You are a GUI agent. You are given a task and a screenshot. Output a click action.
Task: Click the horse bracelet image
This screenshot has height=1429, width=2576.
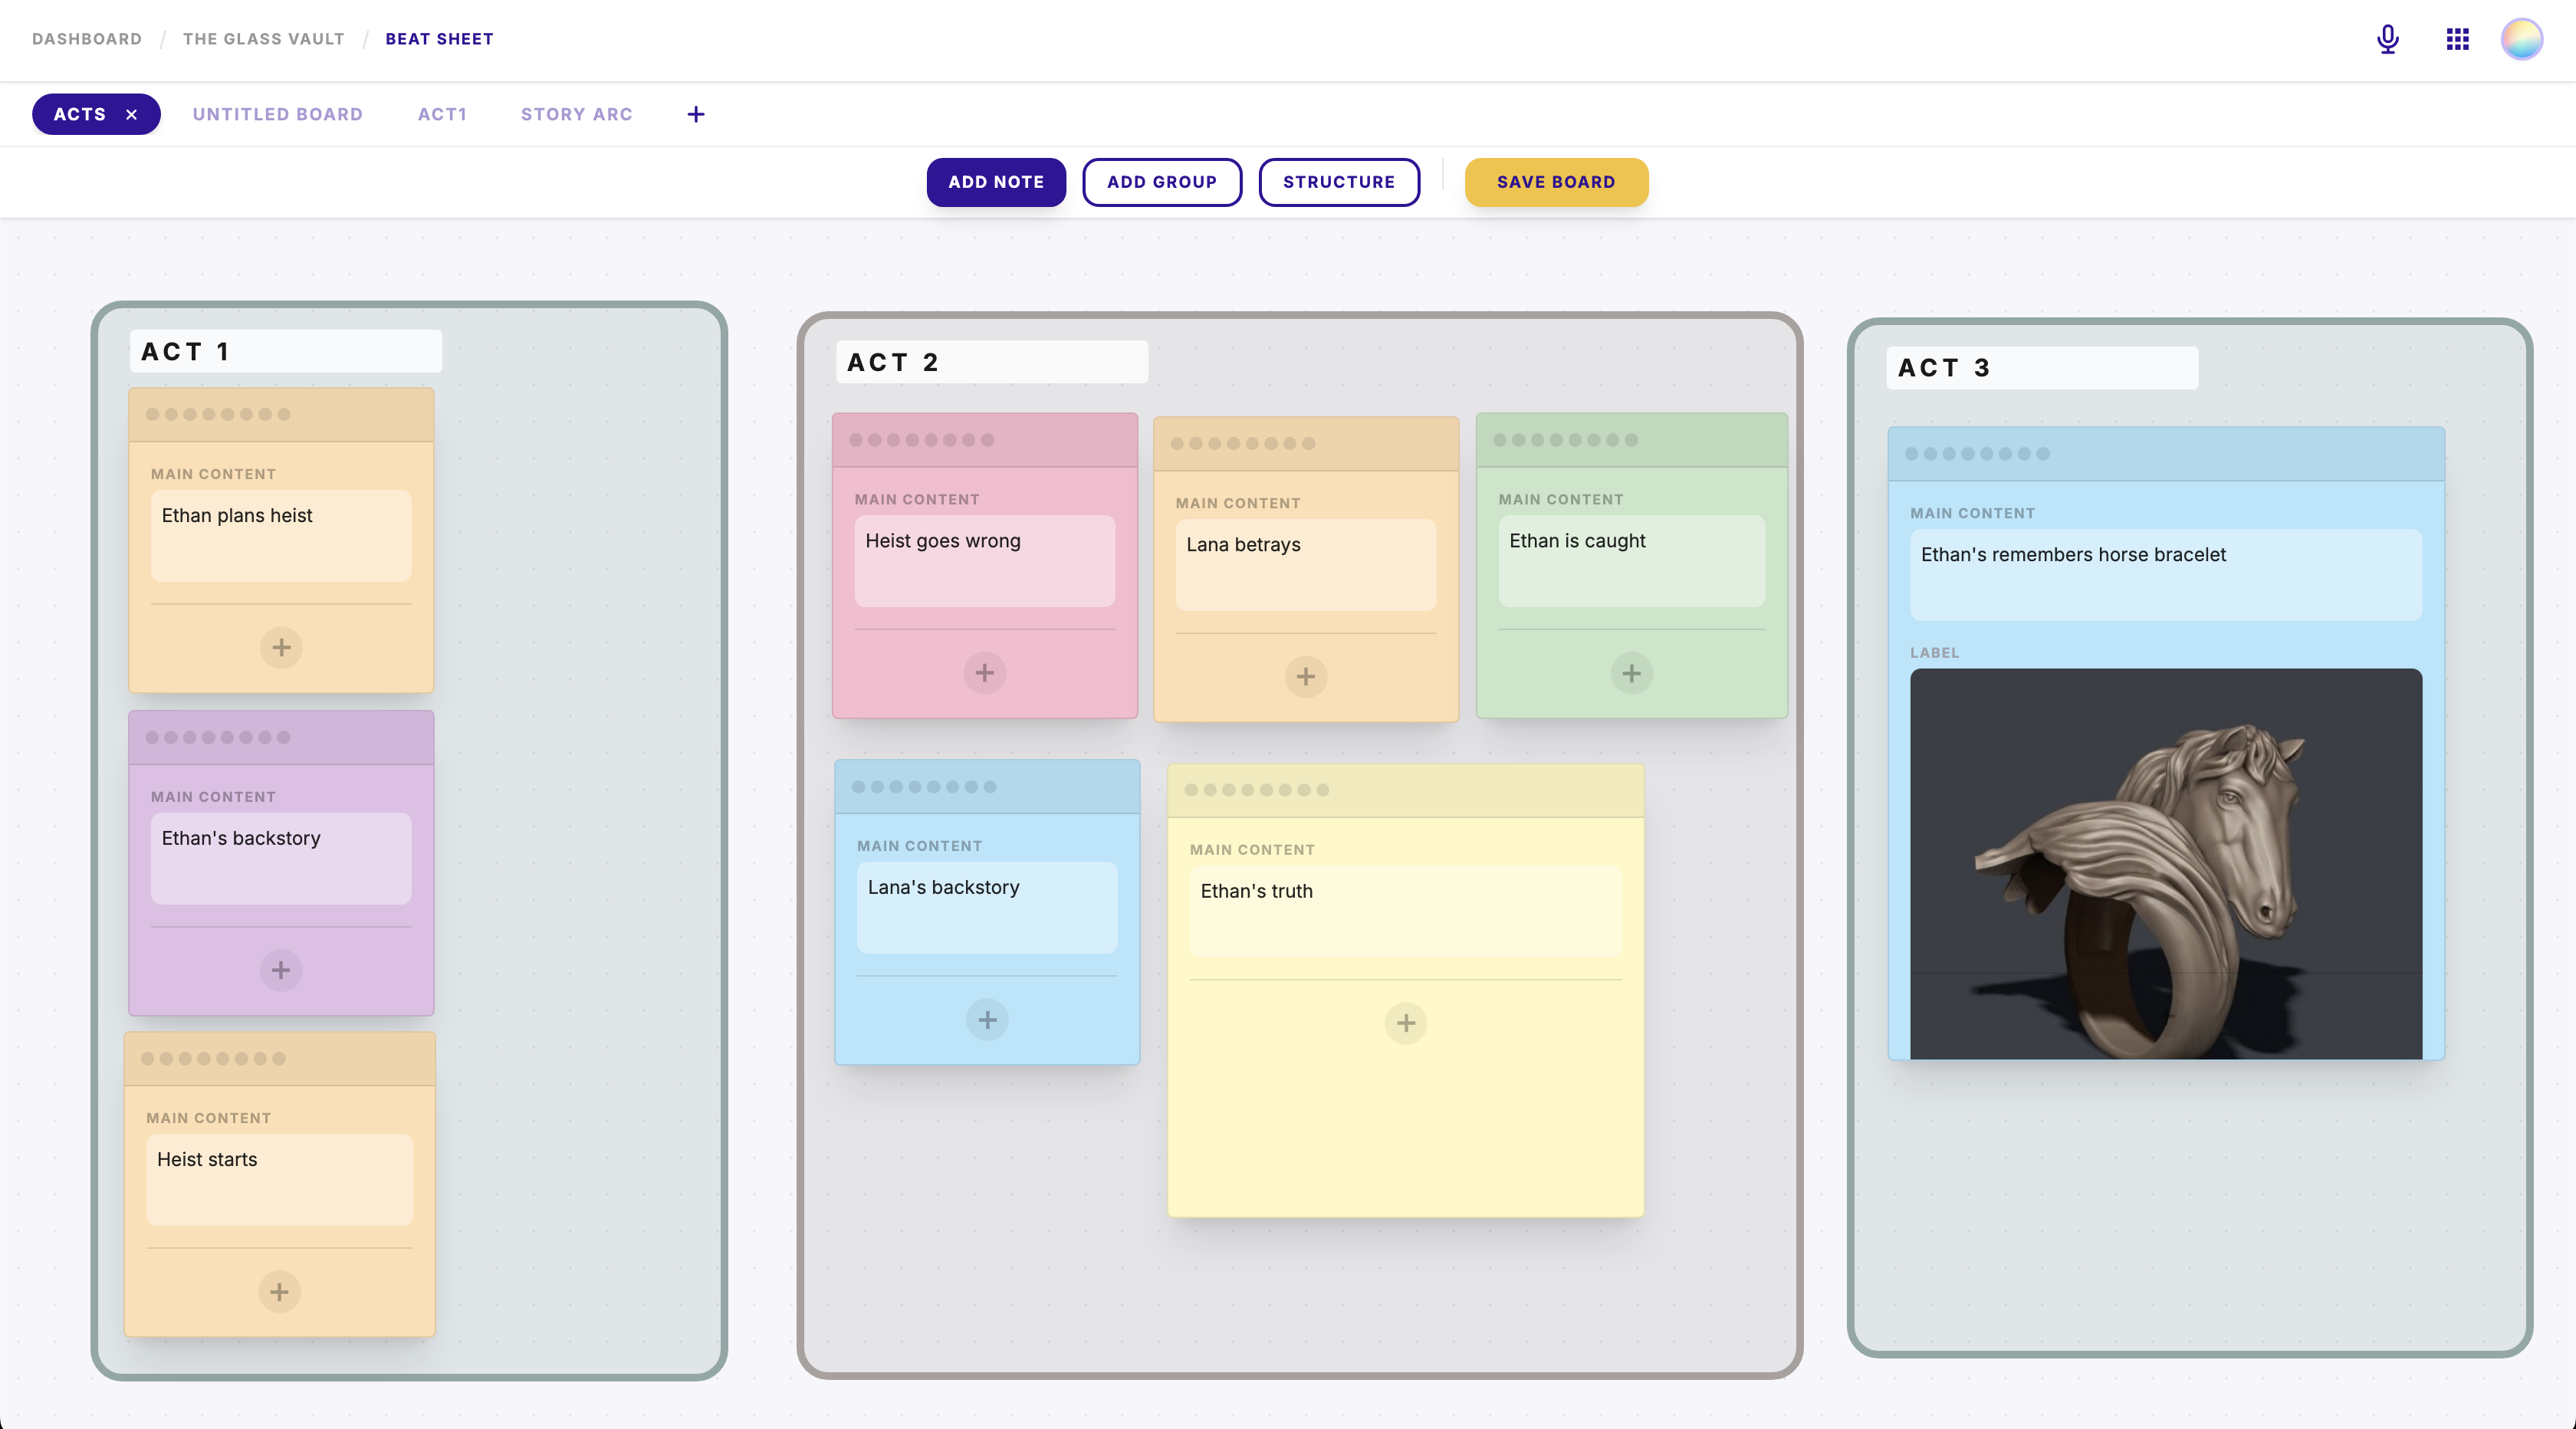pos(2165,864)
